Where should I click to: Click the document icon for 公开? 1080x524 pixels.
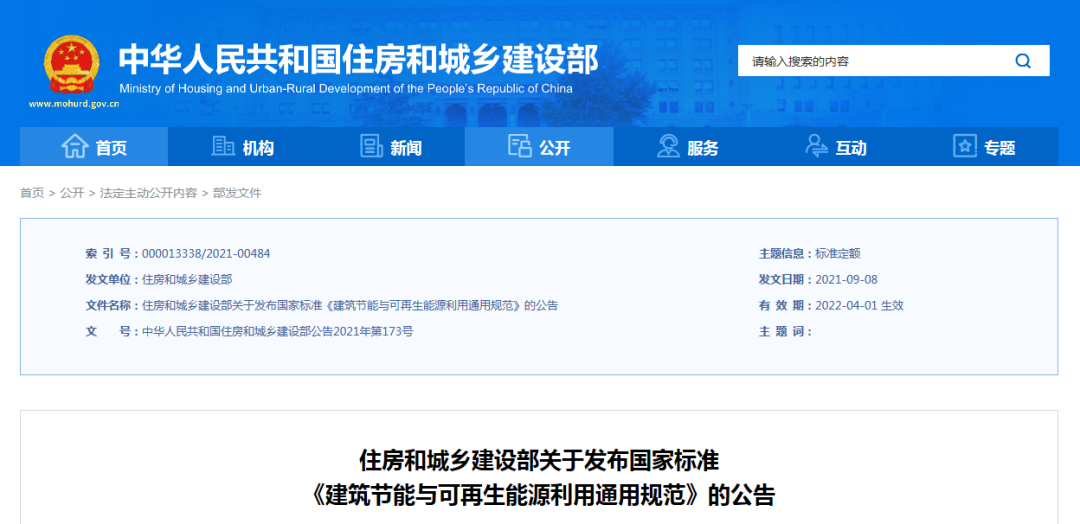click(x=520, y=147)
